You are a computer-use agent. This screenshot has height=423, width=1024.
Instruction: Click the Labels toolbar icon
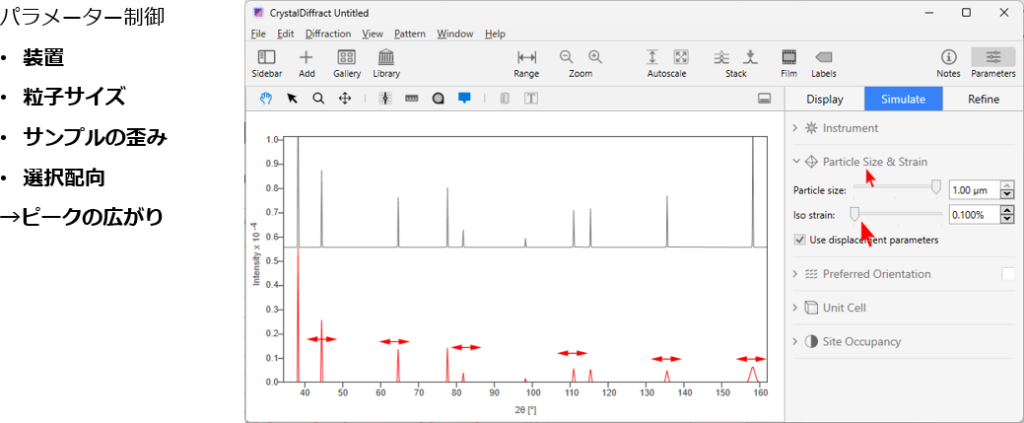(824, 58)
